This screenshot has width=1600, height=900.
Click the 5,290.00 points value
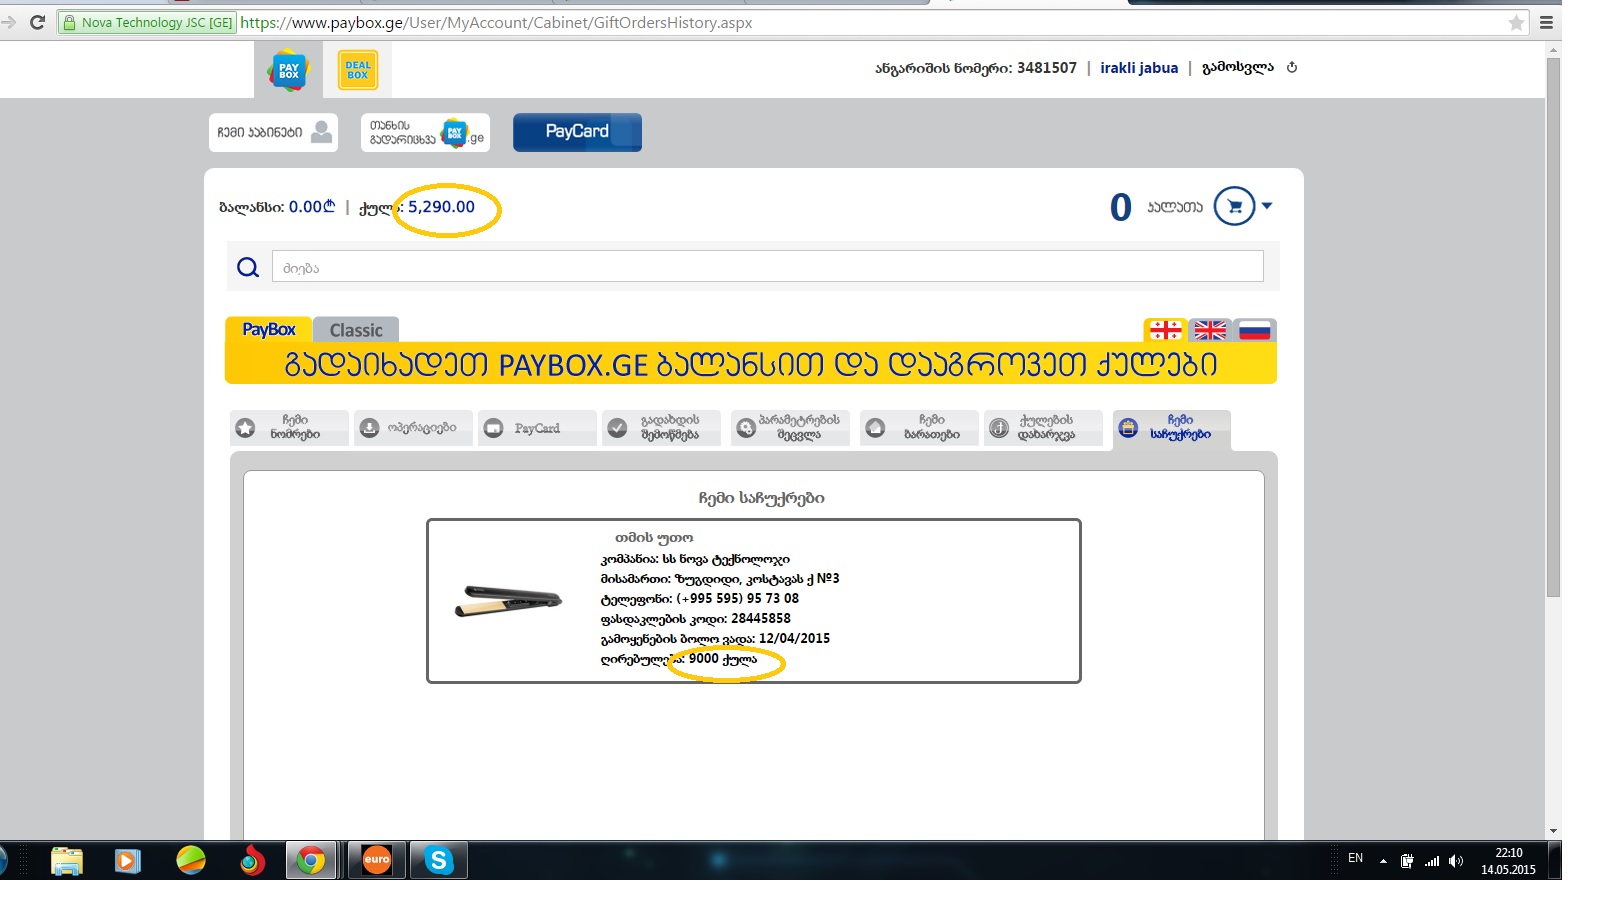point(441,207)
